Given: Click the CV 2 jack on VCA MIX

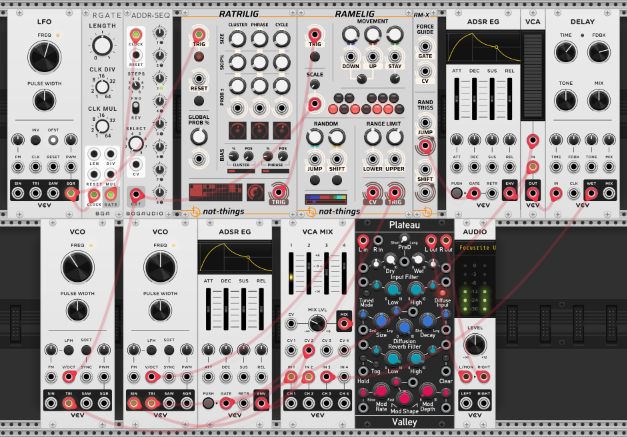Looking at the screenshot, I should pyautogui.click(x=309, y=351).
